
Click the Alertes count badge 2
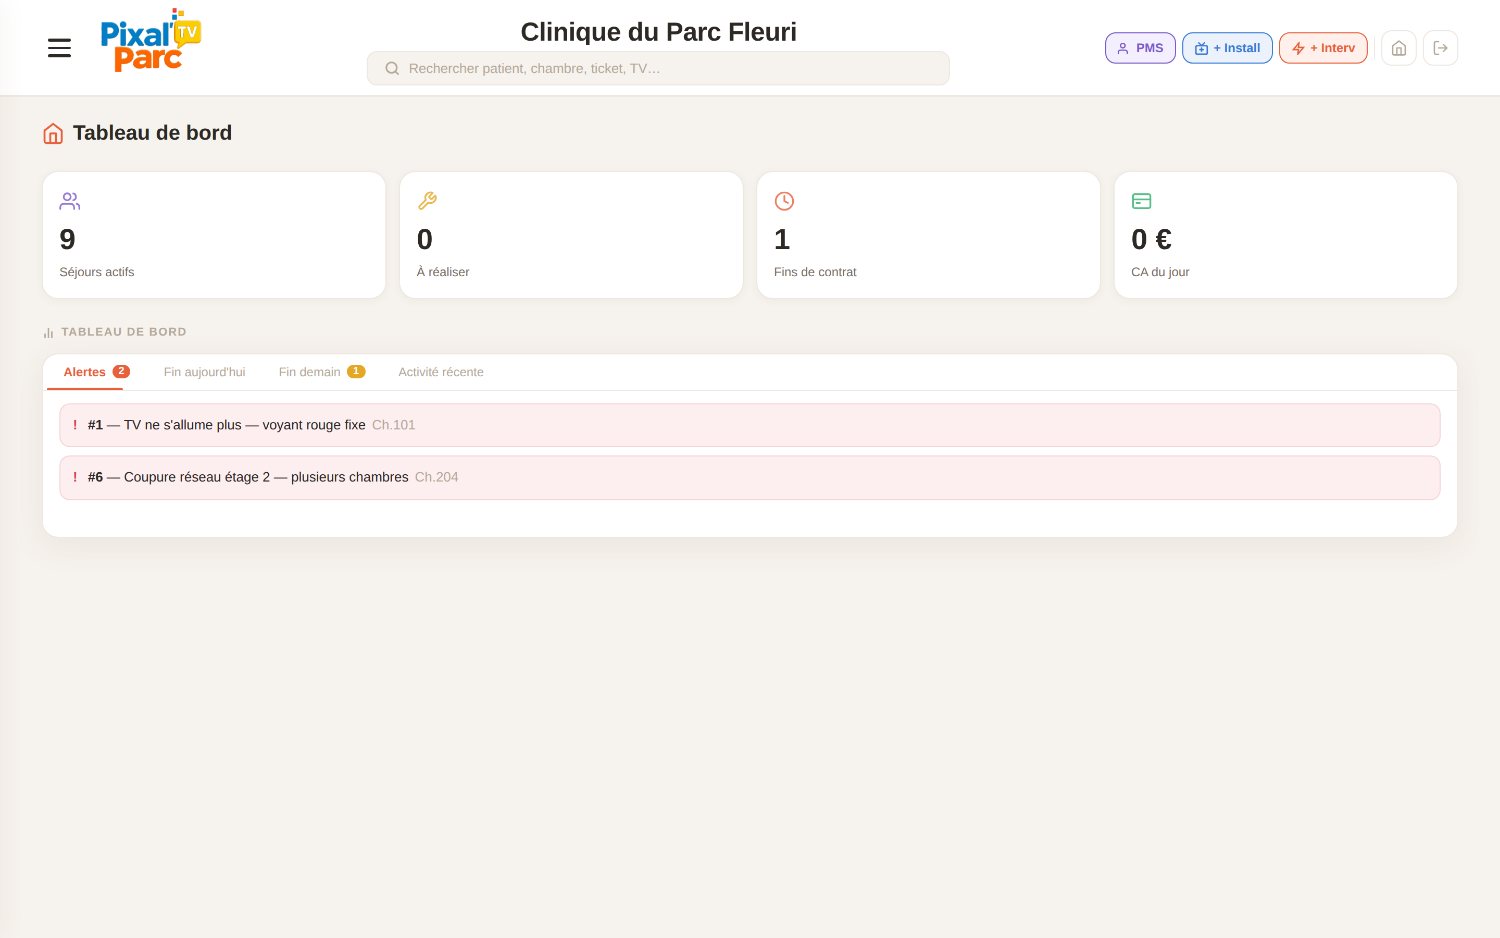point(121,371)
